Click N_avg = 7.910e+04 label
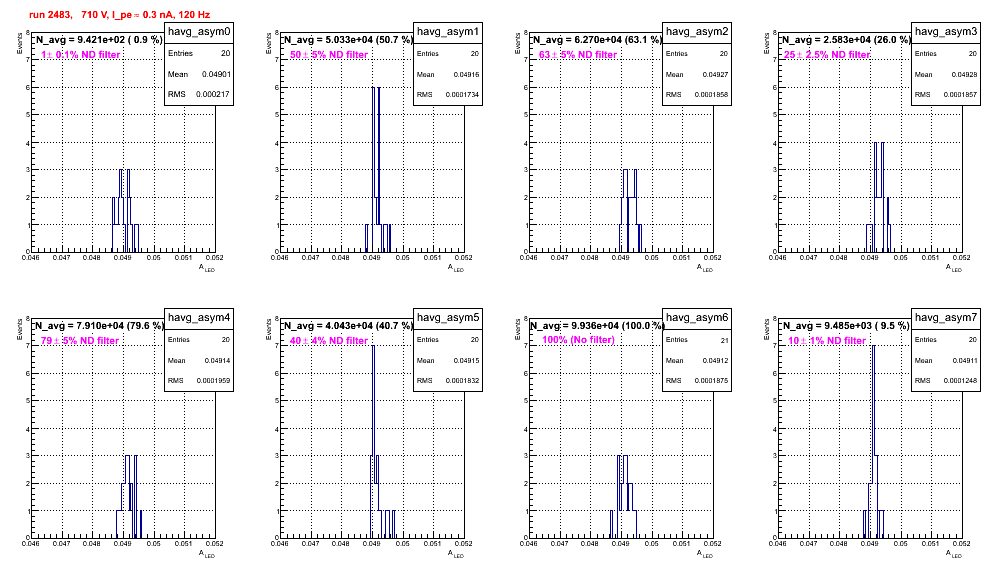 (x=99, y=326)
